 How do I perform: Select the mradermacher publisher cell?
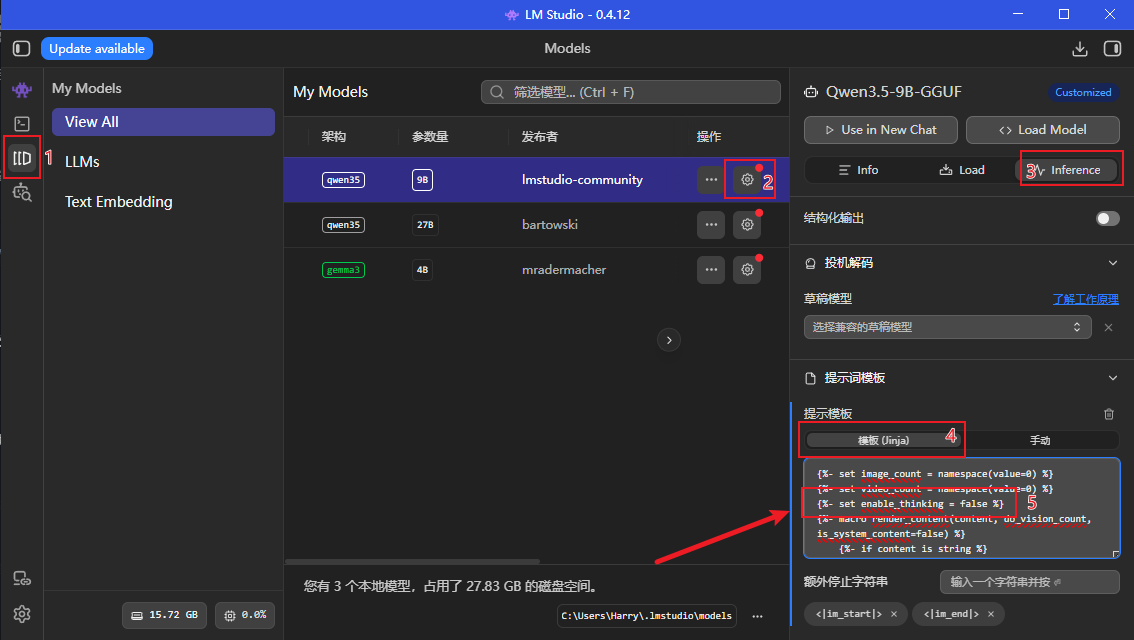click(x=564, y=270)
